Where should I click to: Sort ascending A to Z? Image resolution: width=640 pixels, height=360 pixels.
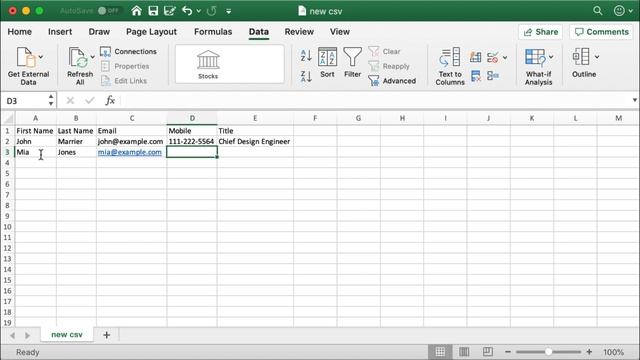[306, 55]
